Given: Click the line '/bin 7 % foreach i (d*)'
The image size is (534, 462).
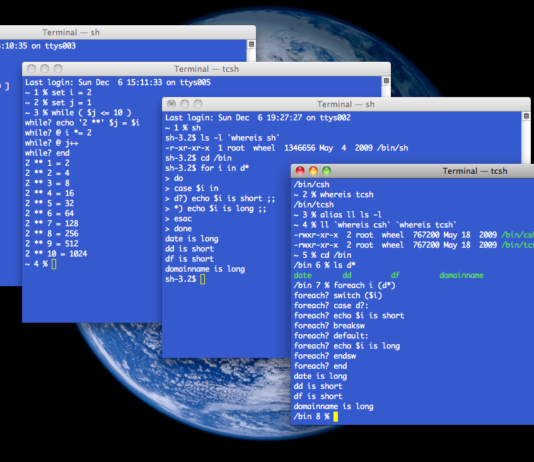Looking at the screenshot, I should [345, 285].
